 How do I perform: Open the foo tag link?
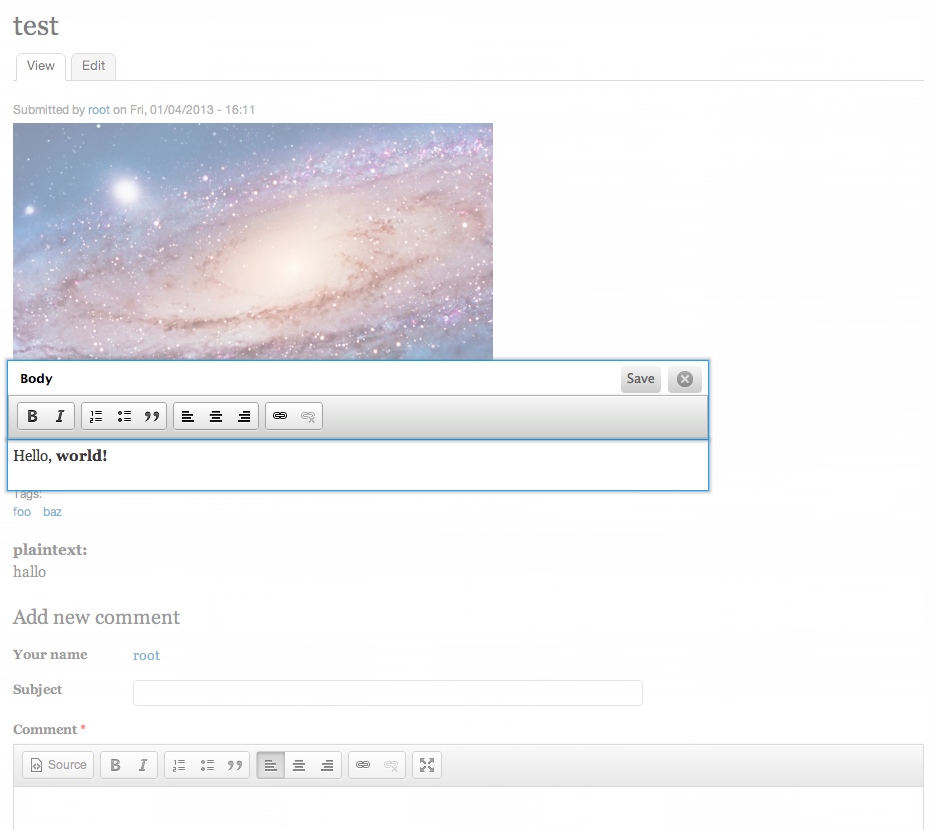(21, 511)
